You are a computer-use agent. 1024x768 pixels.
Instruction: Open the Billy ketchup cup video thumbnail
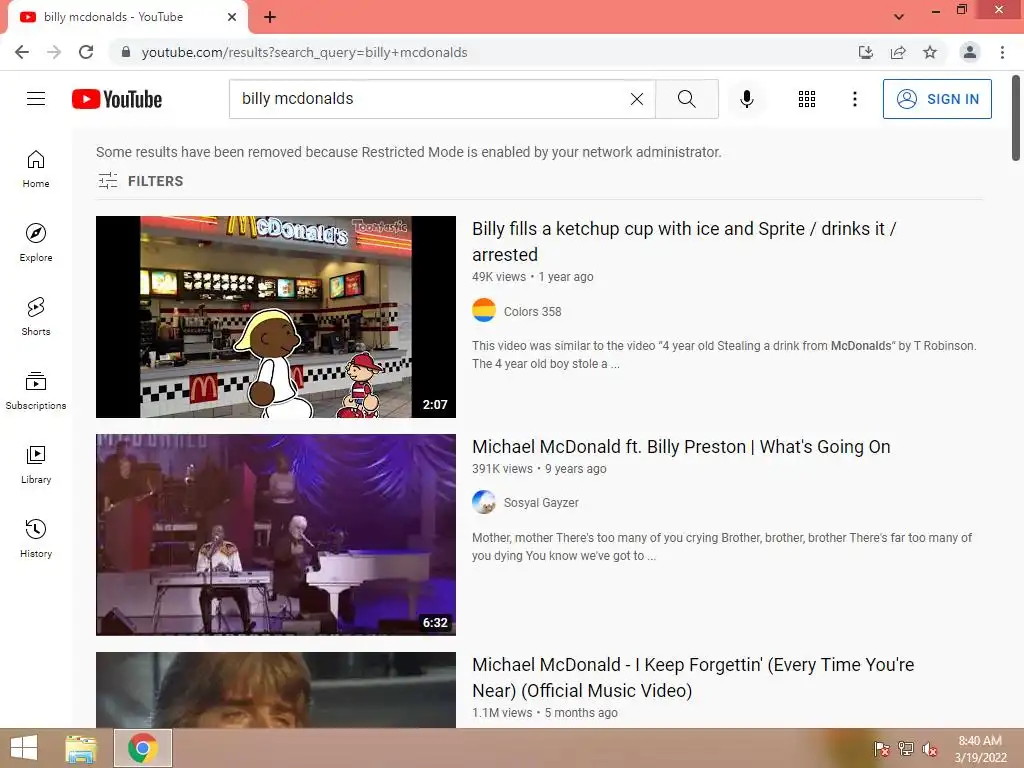276,317
